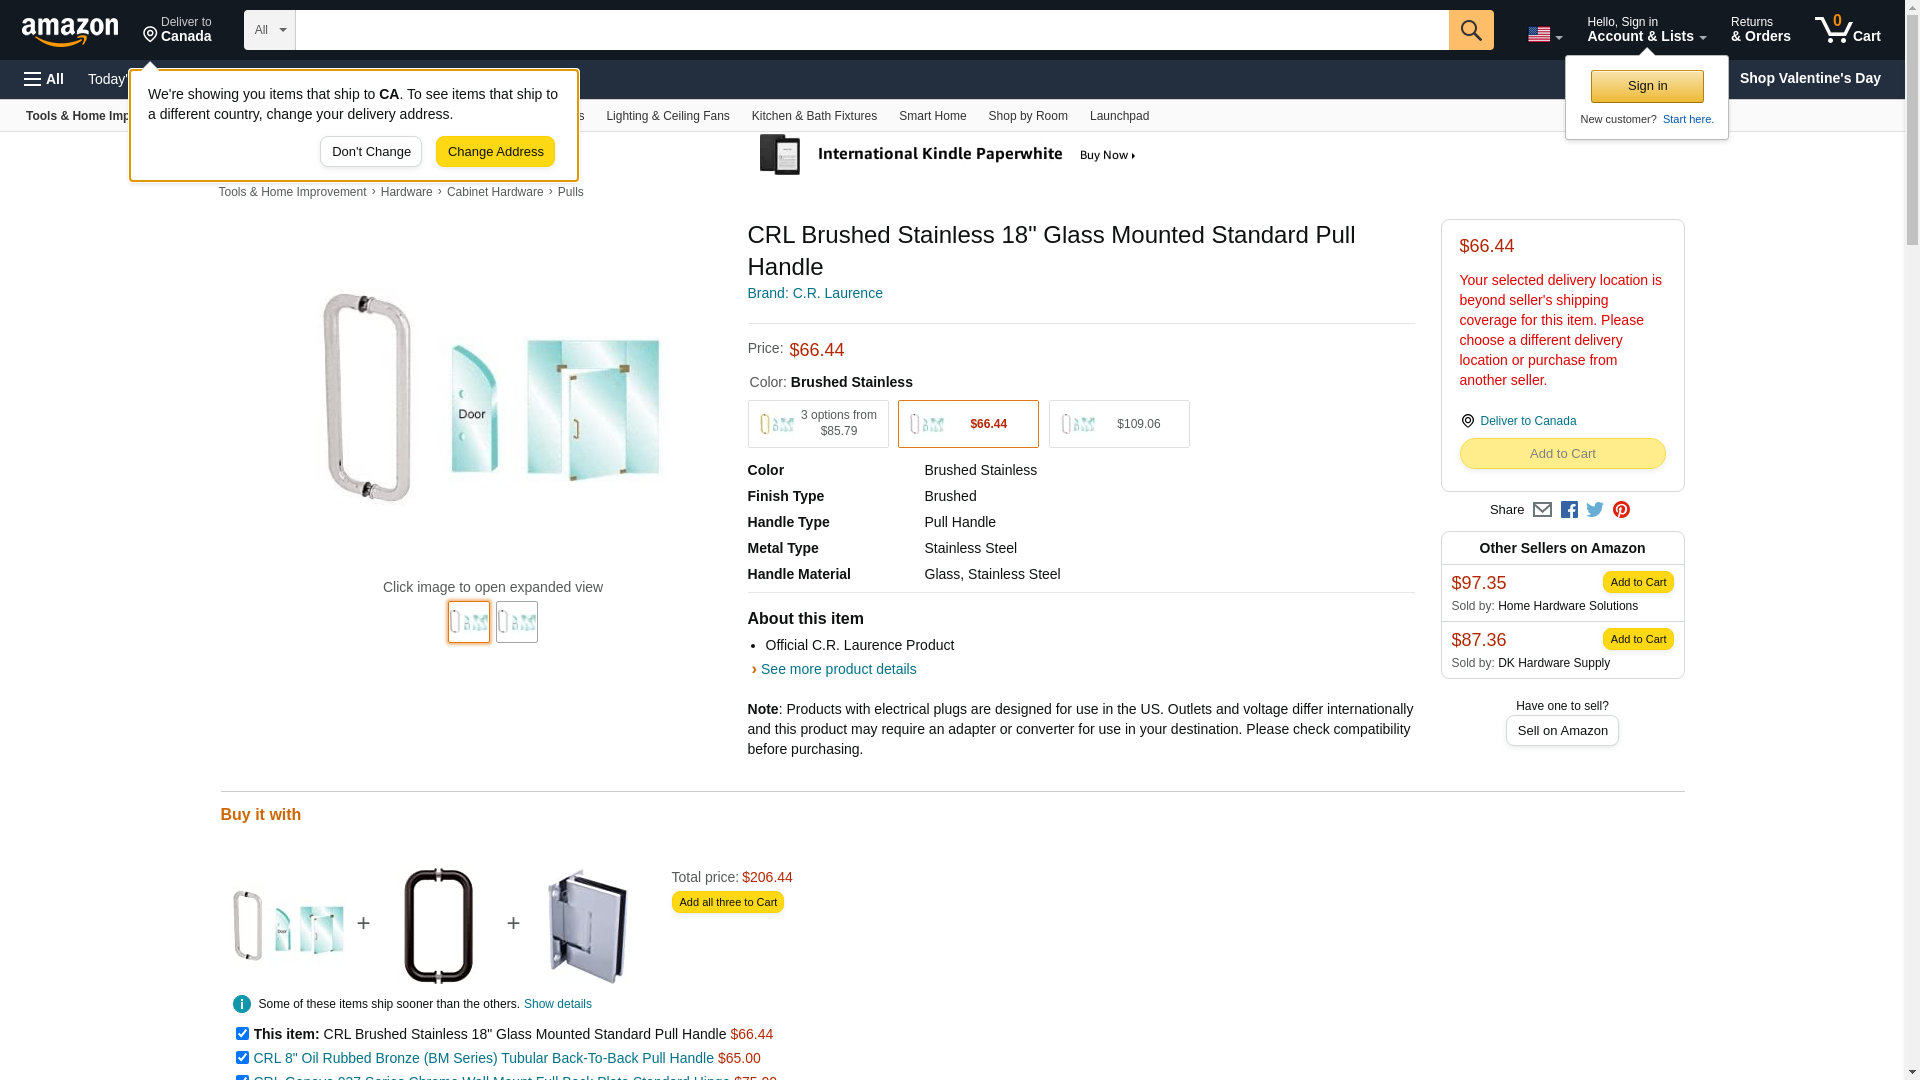This screenshot has width=1920, height=1080.
Task: Select the $109.06 color option
Action: [x=1118, y=424]
